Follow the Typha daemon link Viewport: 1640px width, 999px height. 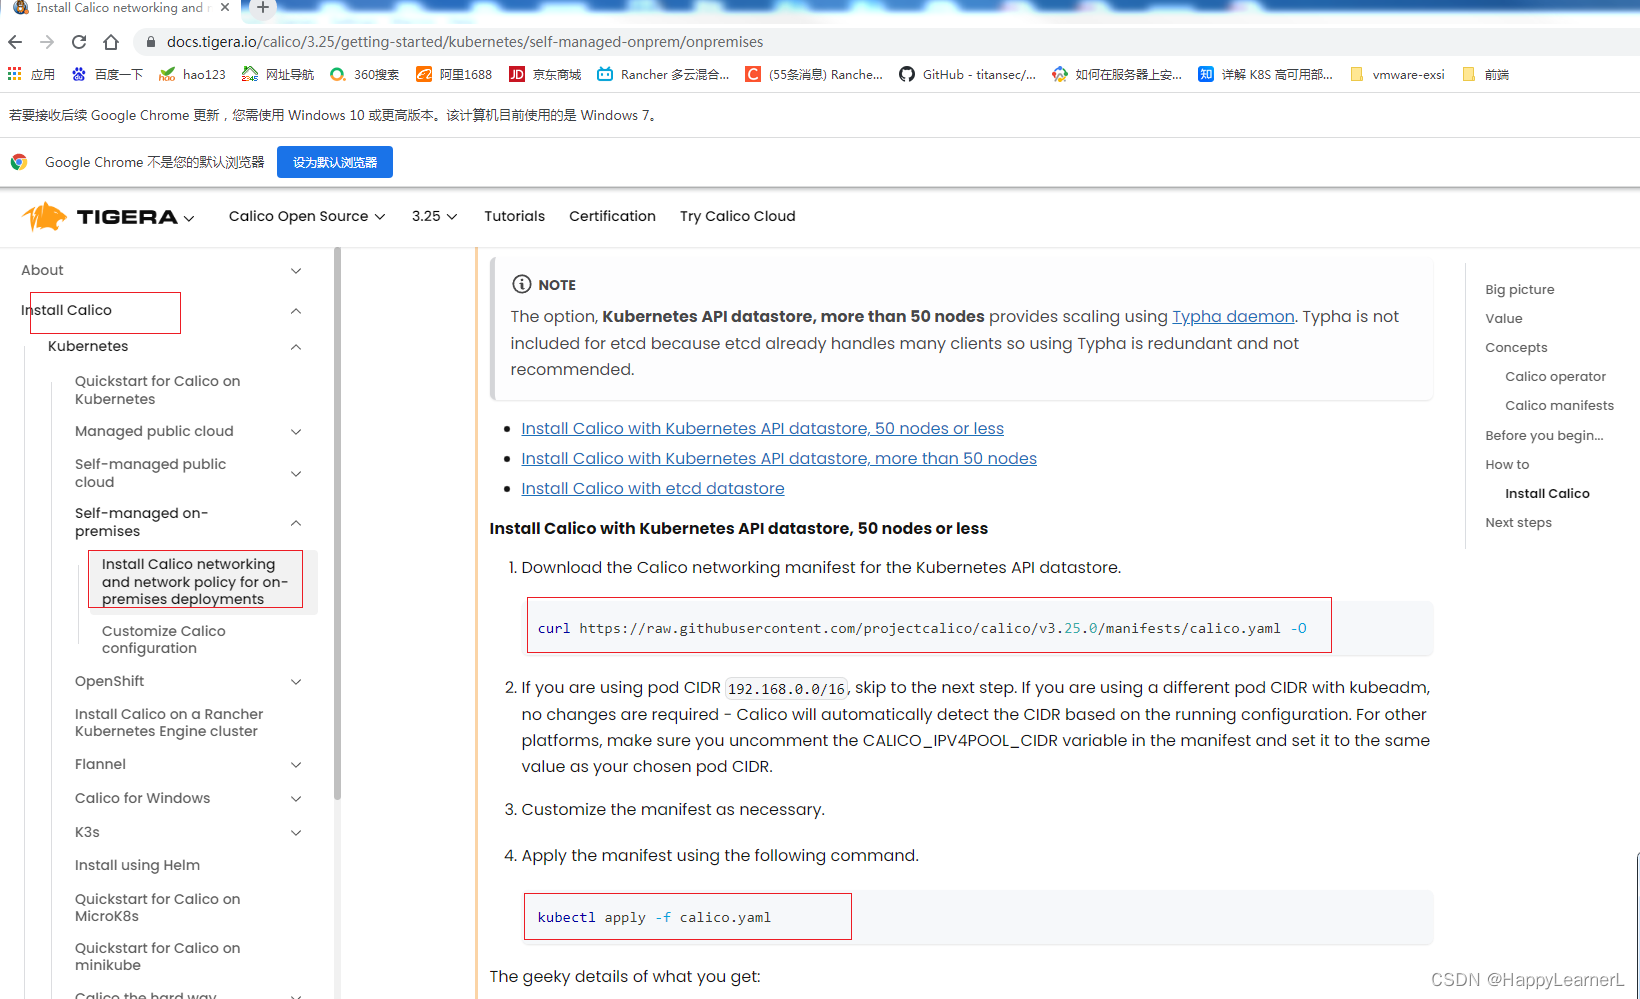[1233, 316]
